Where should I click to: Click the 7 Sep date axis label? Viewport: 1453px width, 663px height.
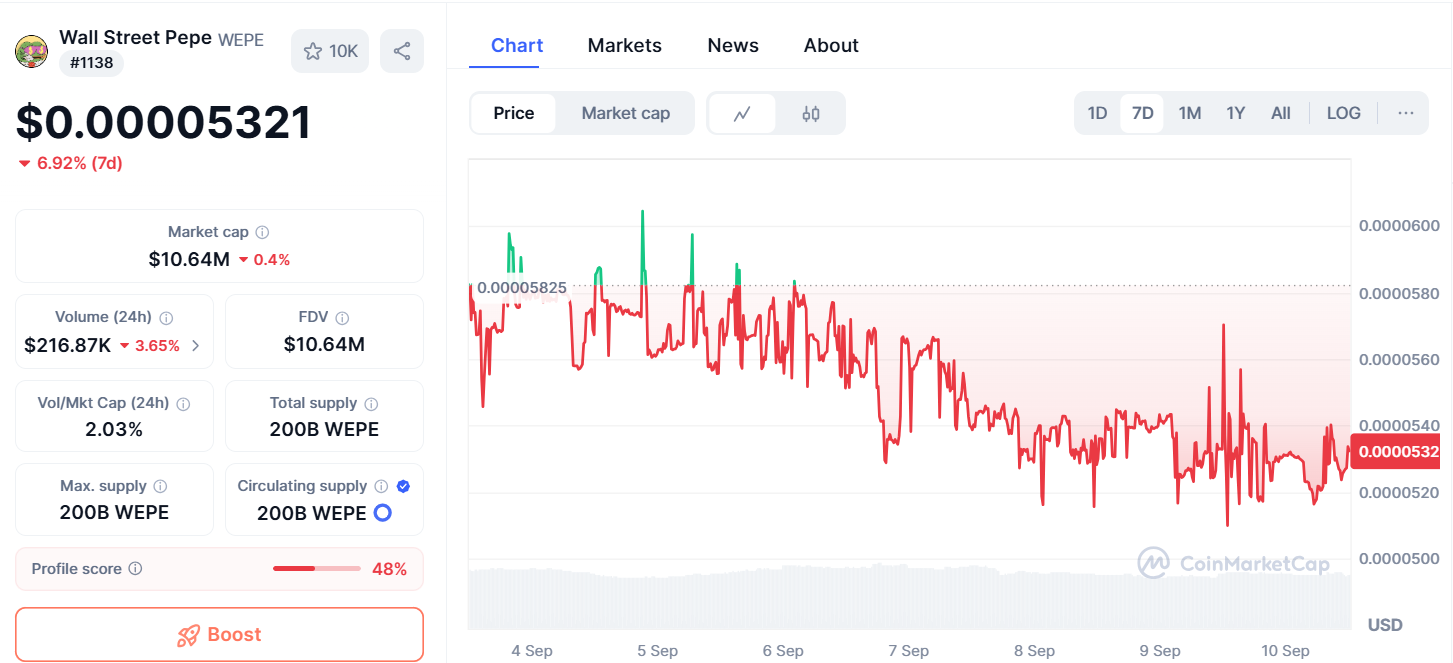pos(908,651)
